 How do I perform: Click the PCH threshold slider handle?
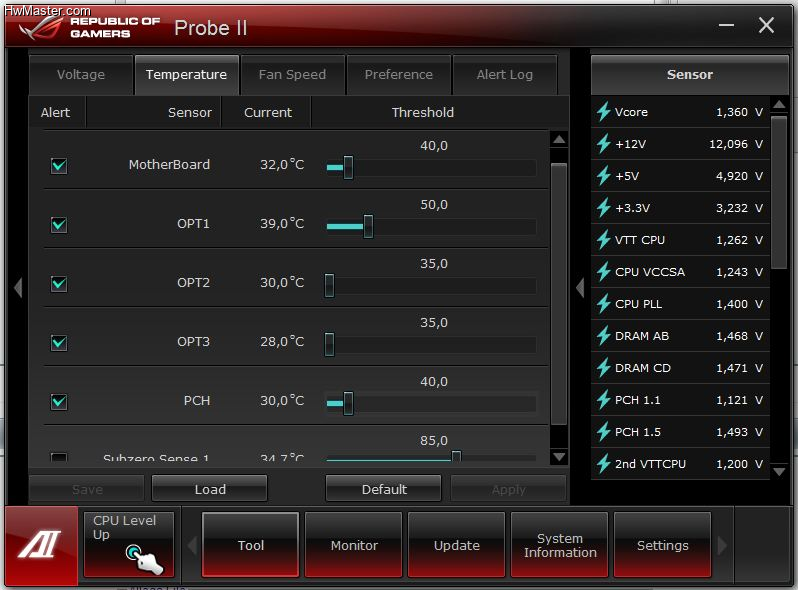click(x=348, y=404)
